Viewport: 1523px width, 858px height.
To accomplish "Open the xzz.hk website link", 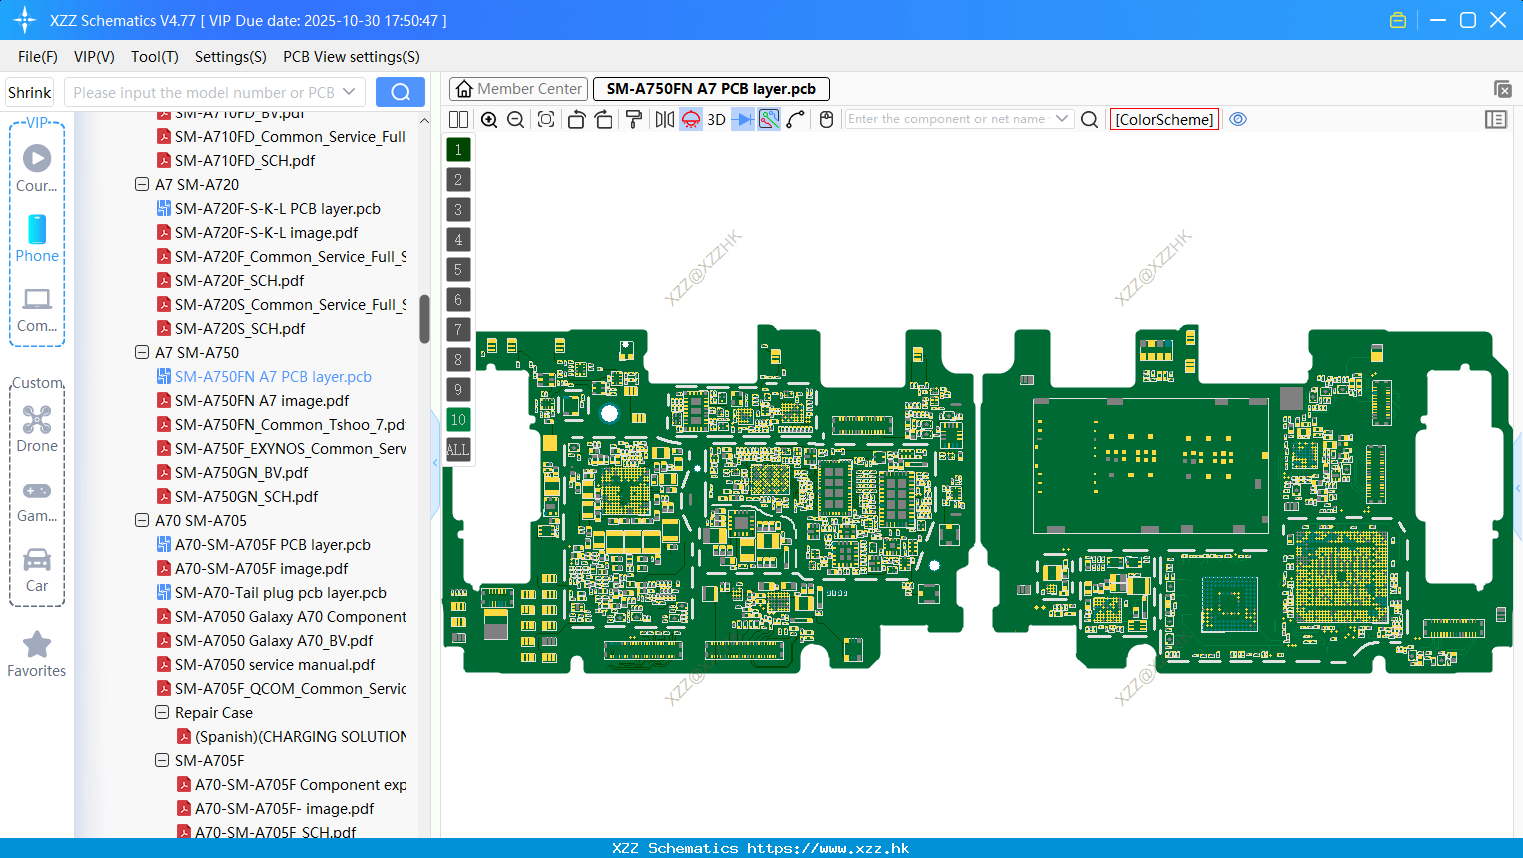I will point(828,848).
